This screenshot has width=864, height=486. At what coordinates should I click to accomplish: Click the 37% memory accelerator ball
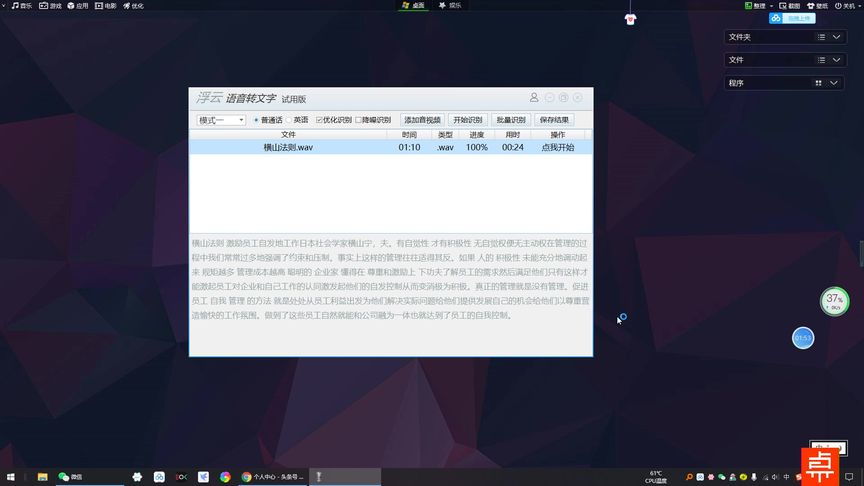coord(834,301)
